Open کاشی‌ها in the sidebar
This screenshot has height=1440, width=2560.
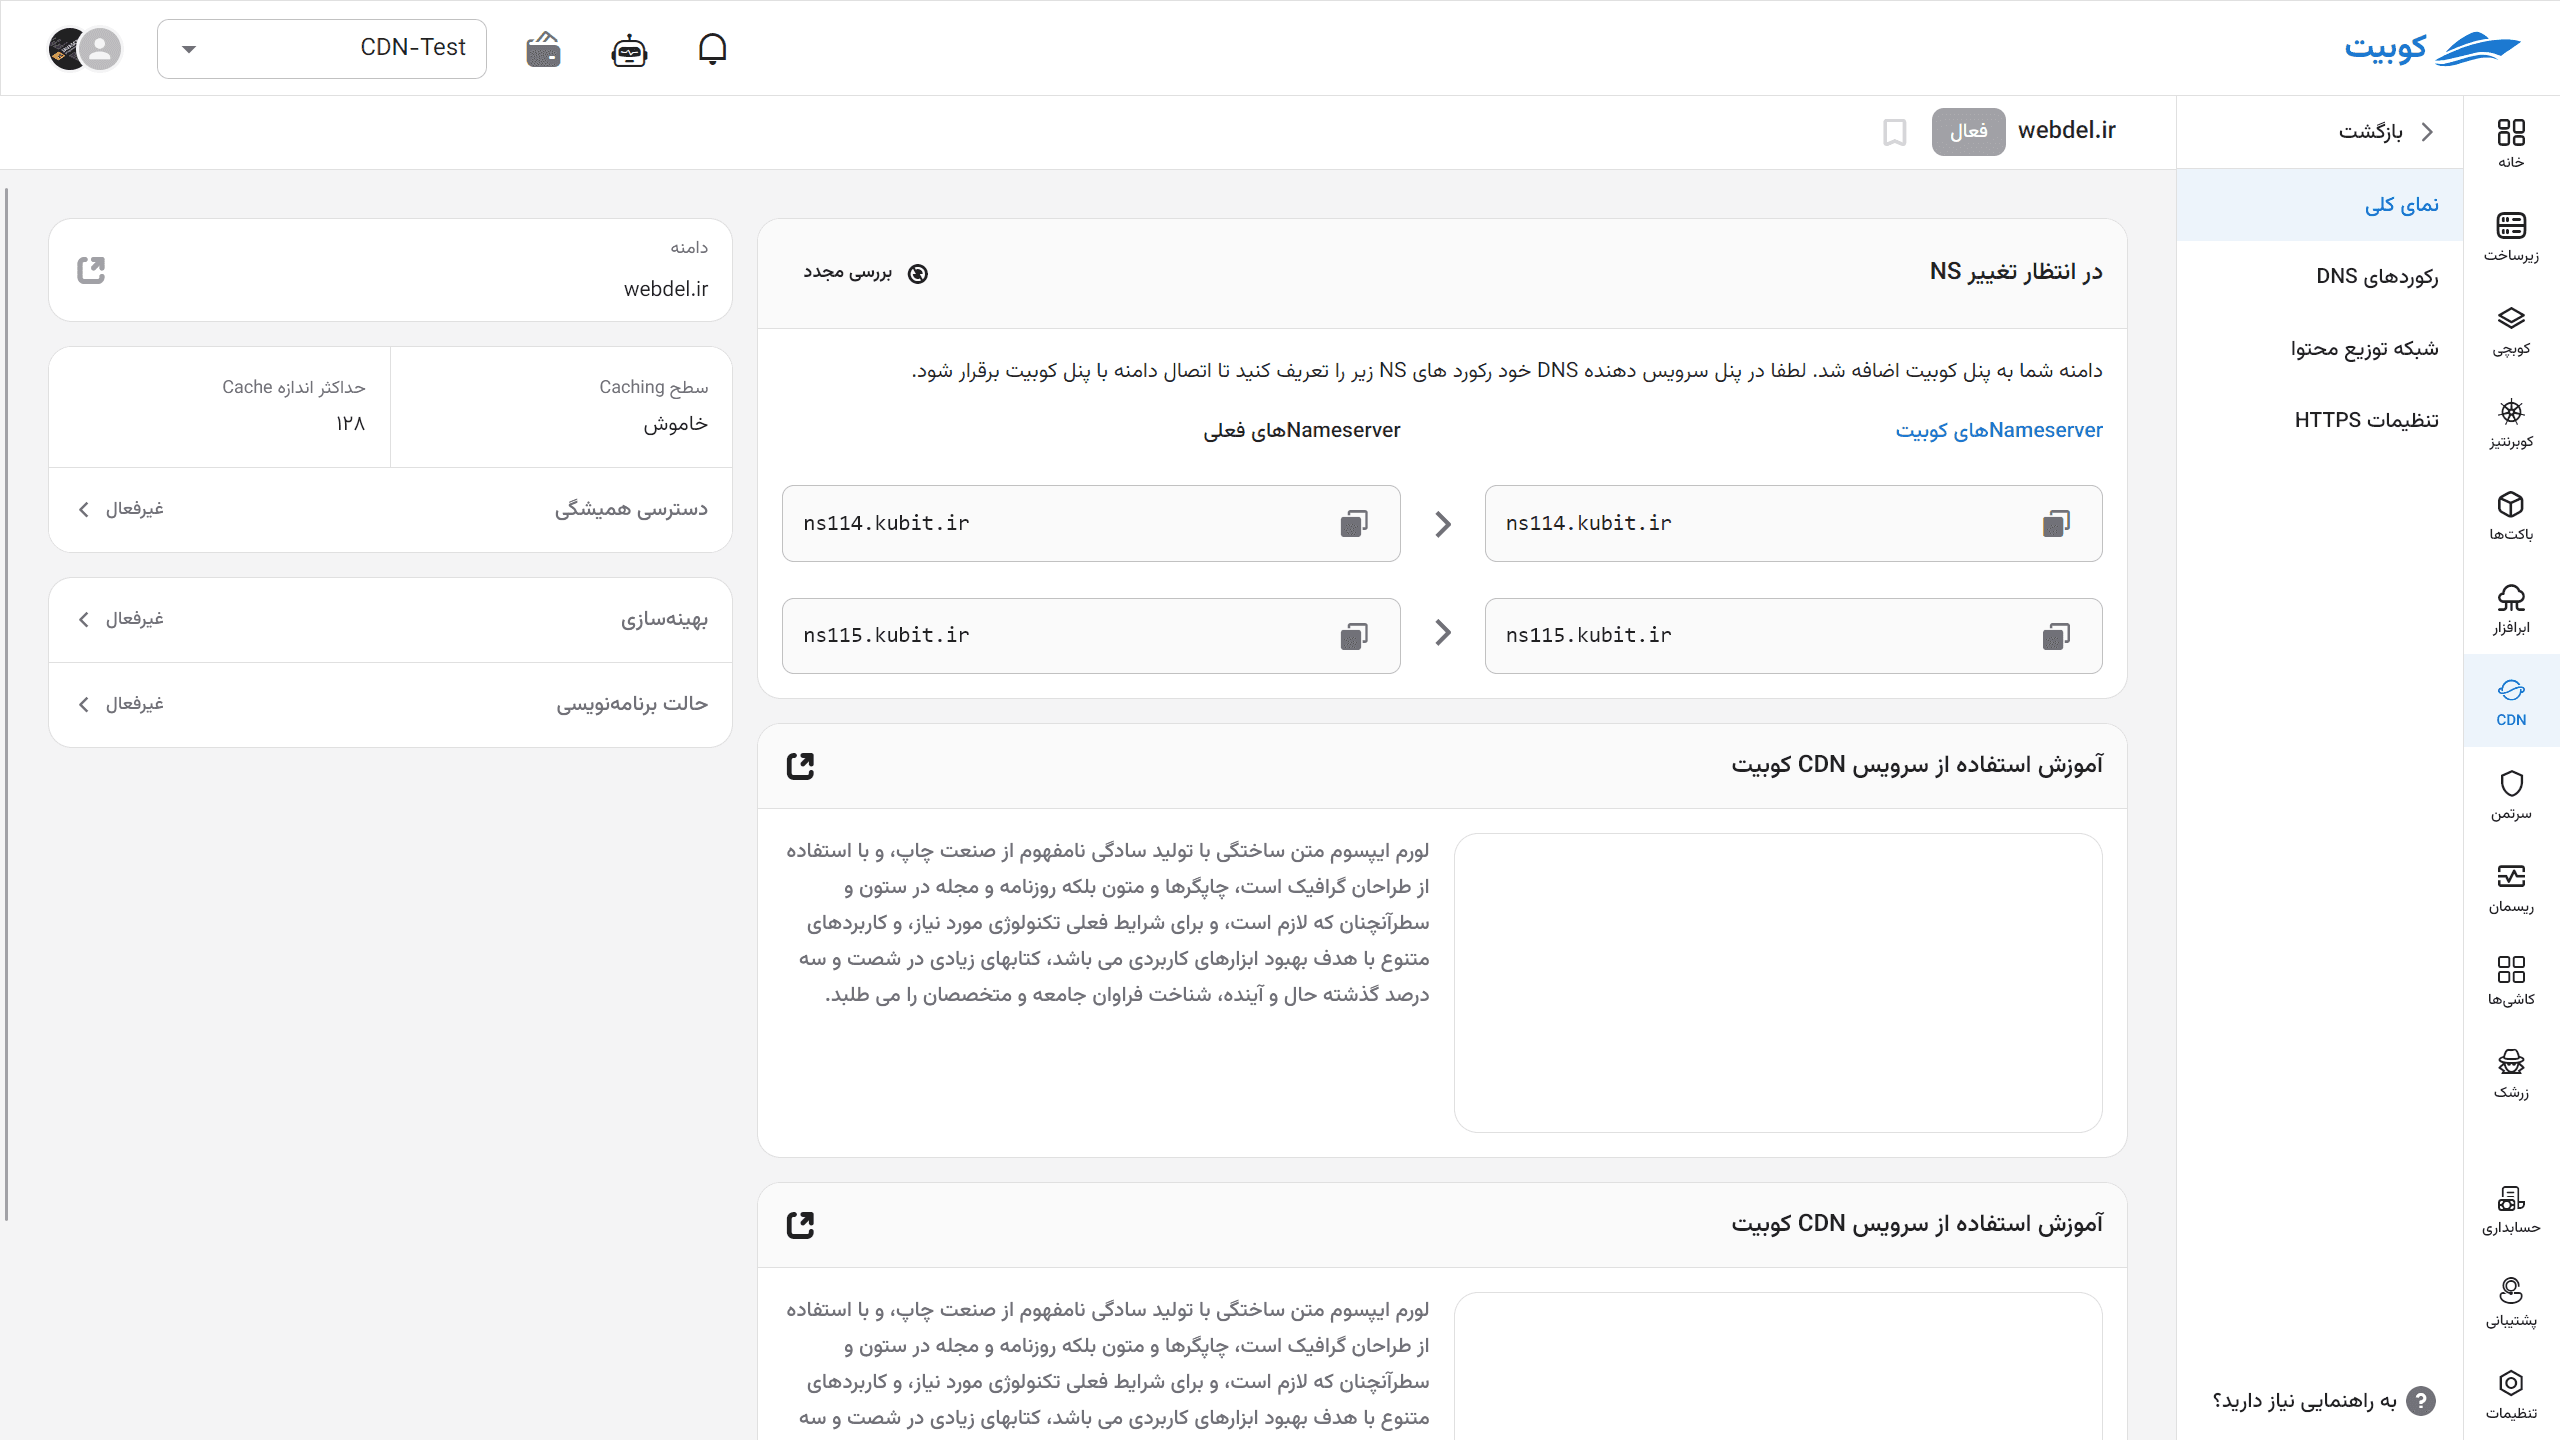click(x=2511, y=981)
